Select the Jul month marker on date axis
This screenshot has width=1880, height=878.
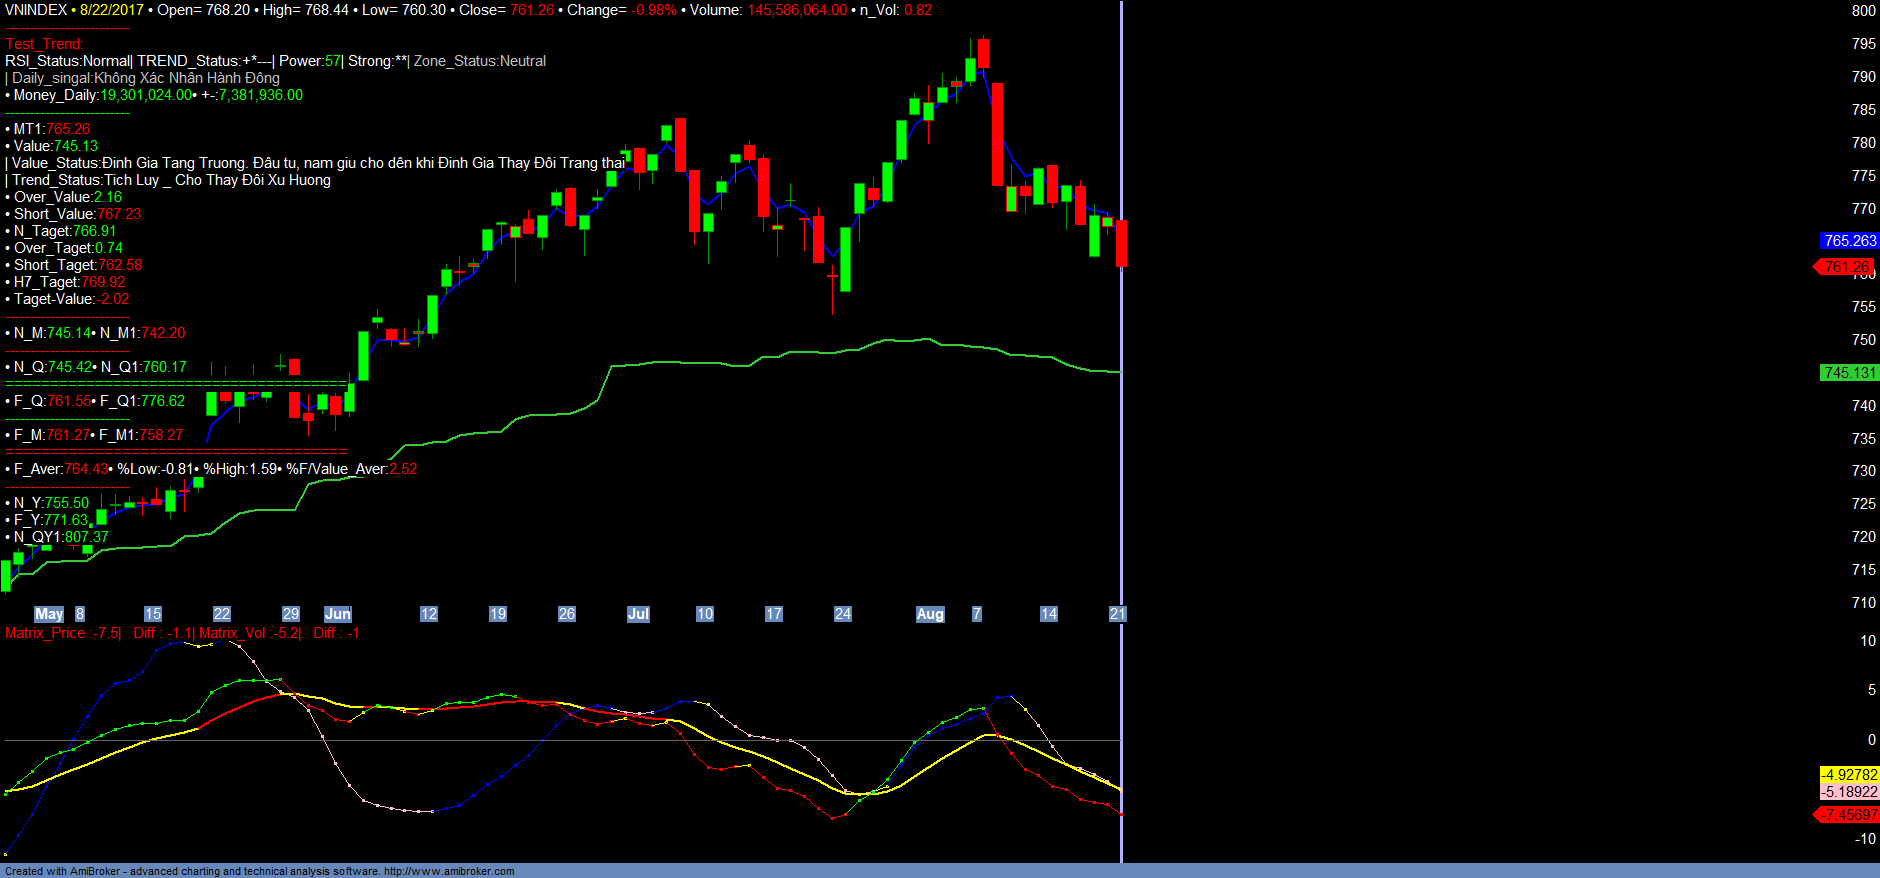(x=638, y=614)
